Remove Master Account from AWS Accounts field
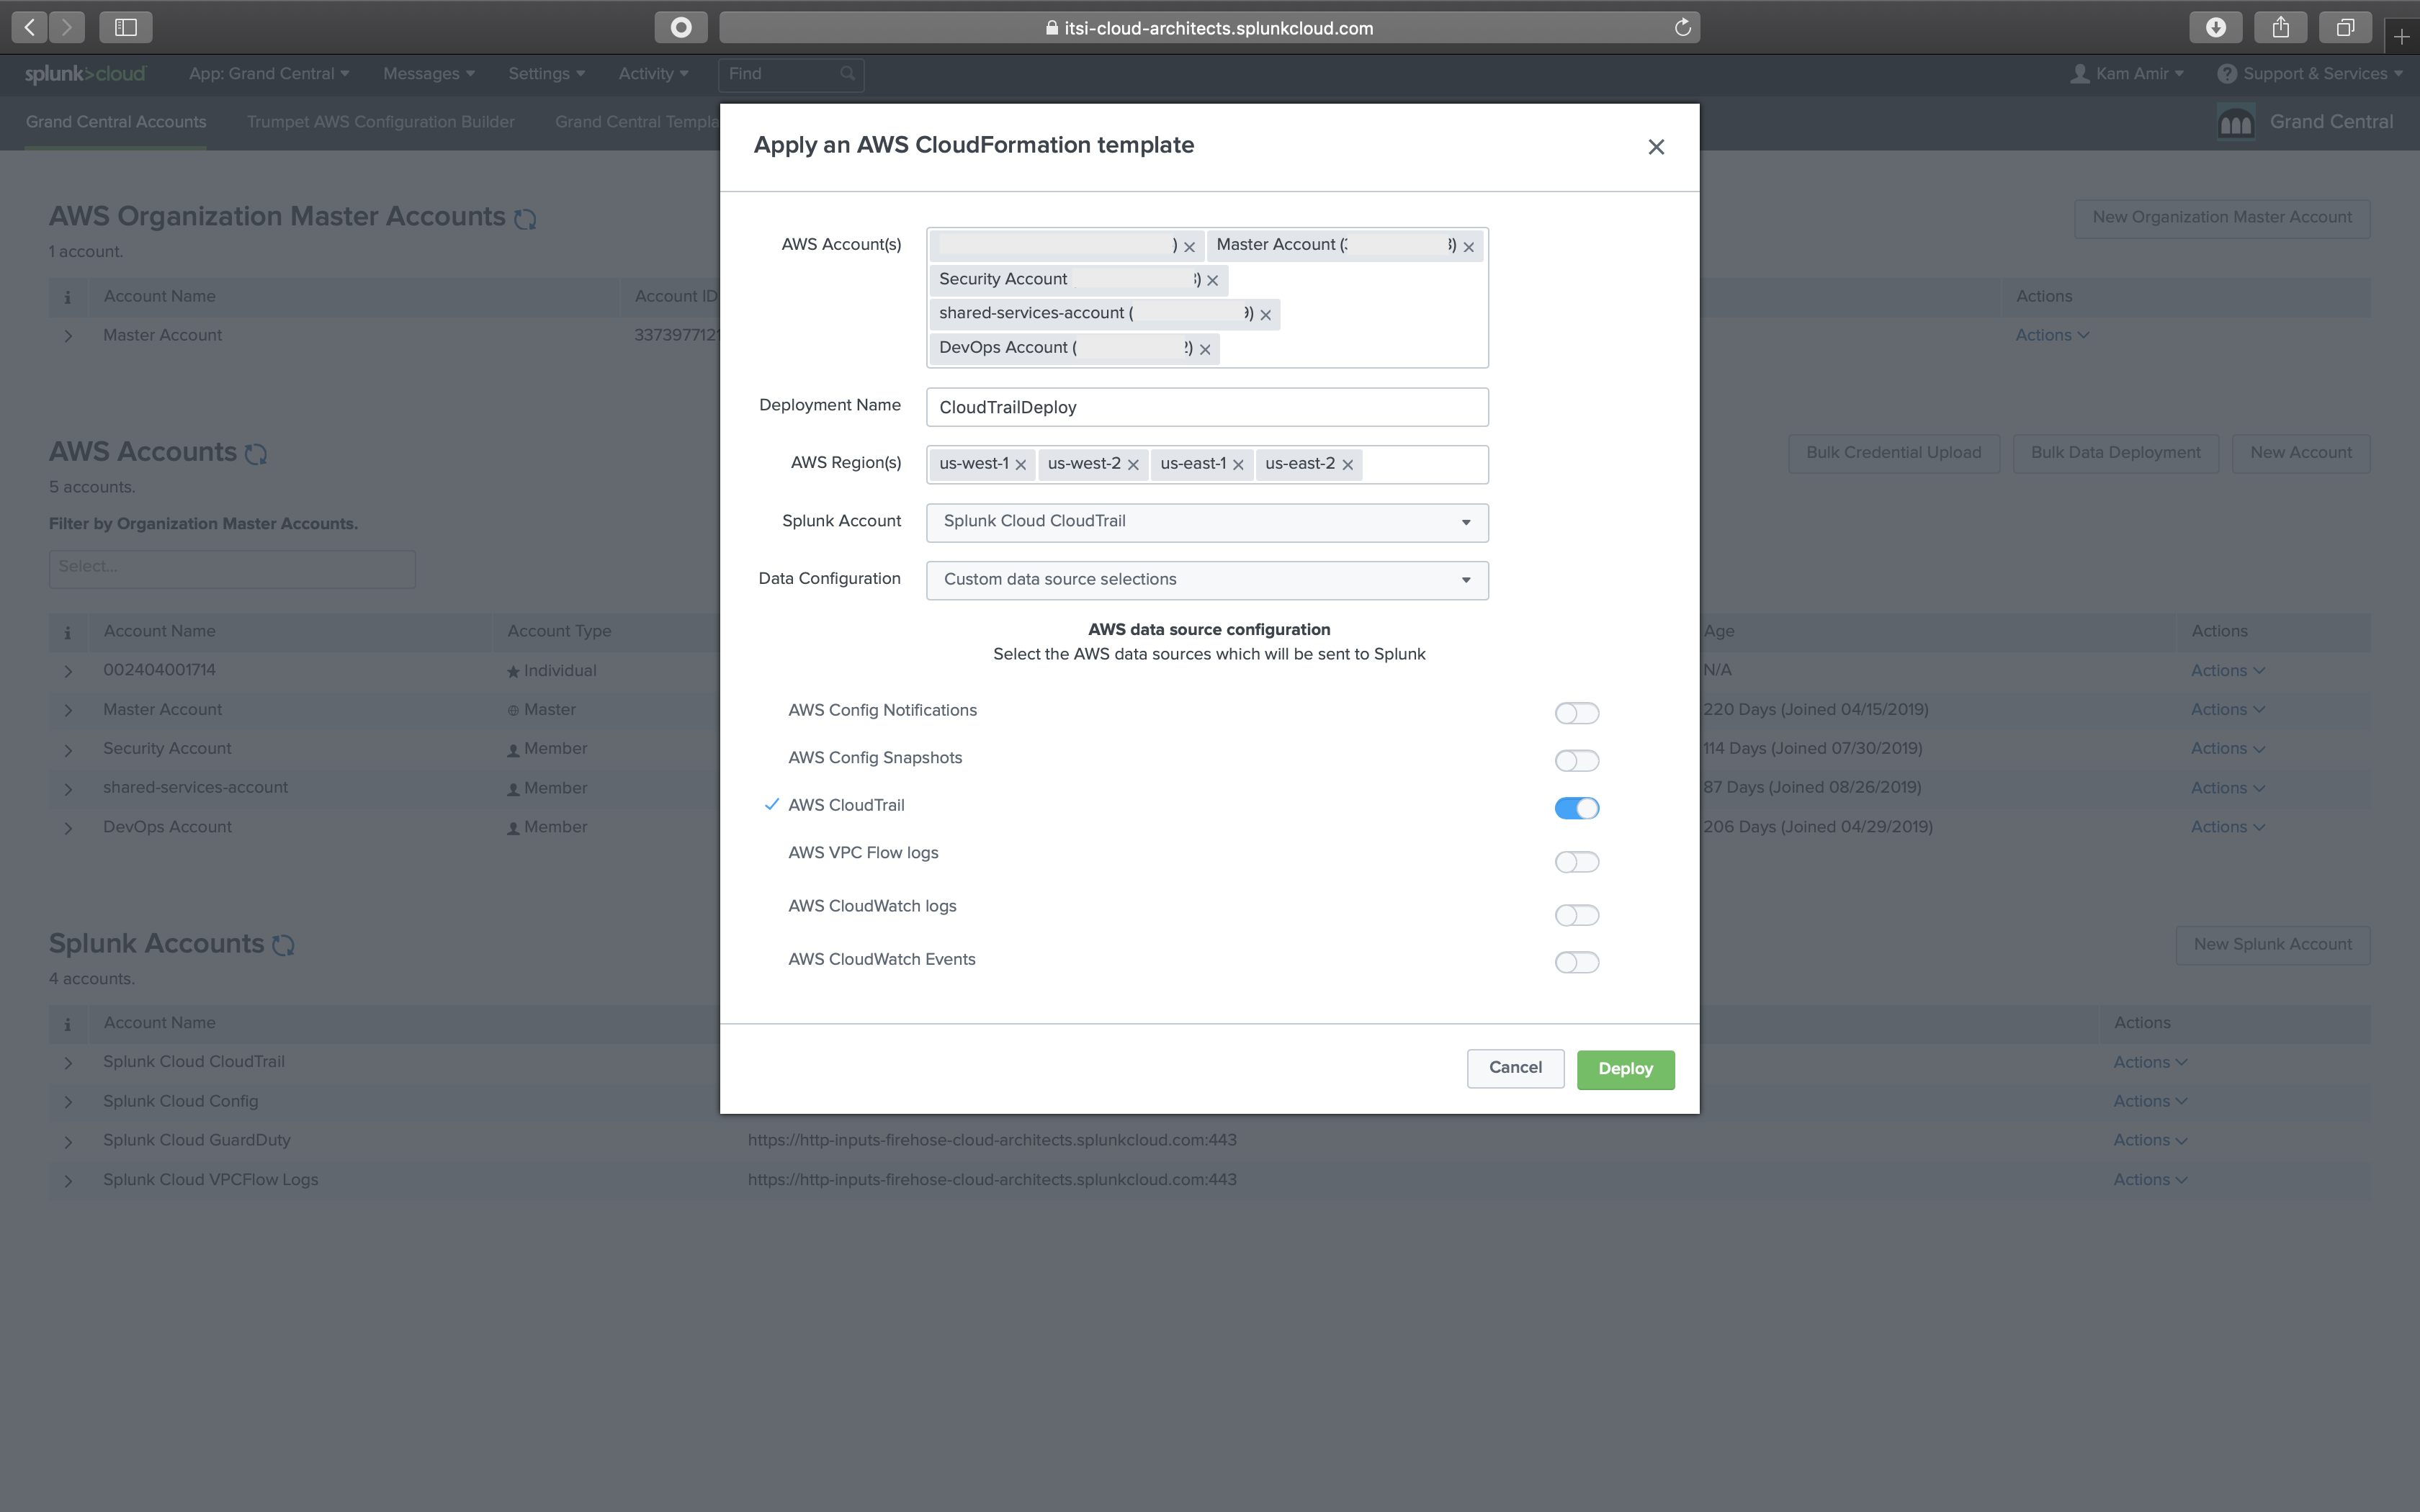 [x=1468, y=247]
